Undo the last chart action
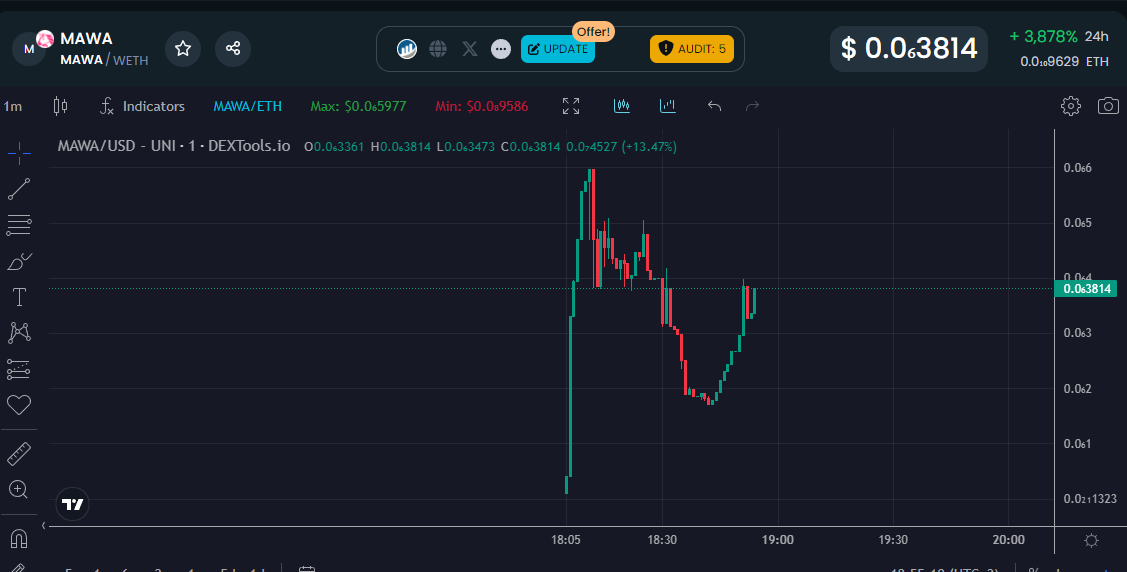This screenshot has height=572, width=1127. pos(714,106)
